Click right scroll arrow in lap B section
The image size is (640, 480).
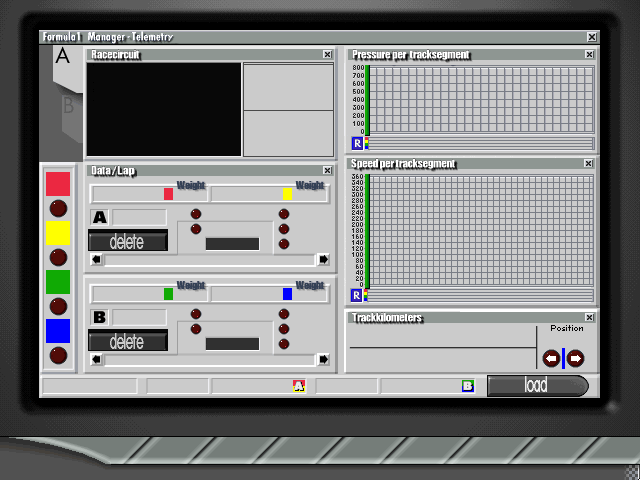pyautogui.click(x=323, y=359)
